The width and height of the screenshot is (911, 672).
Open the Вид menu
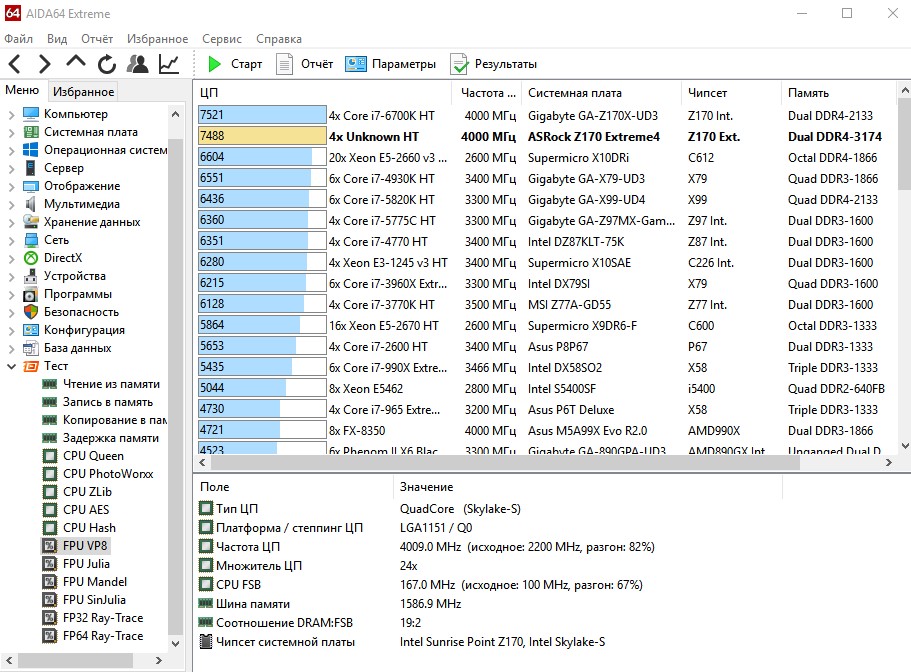(57, 39)
